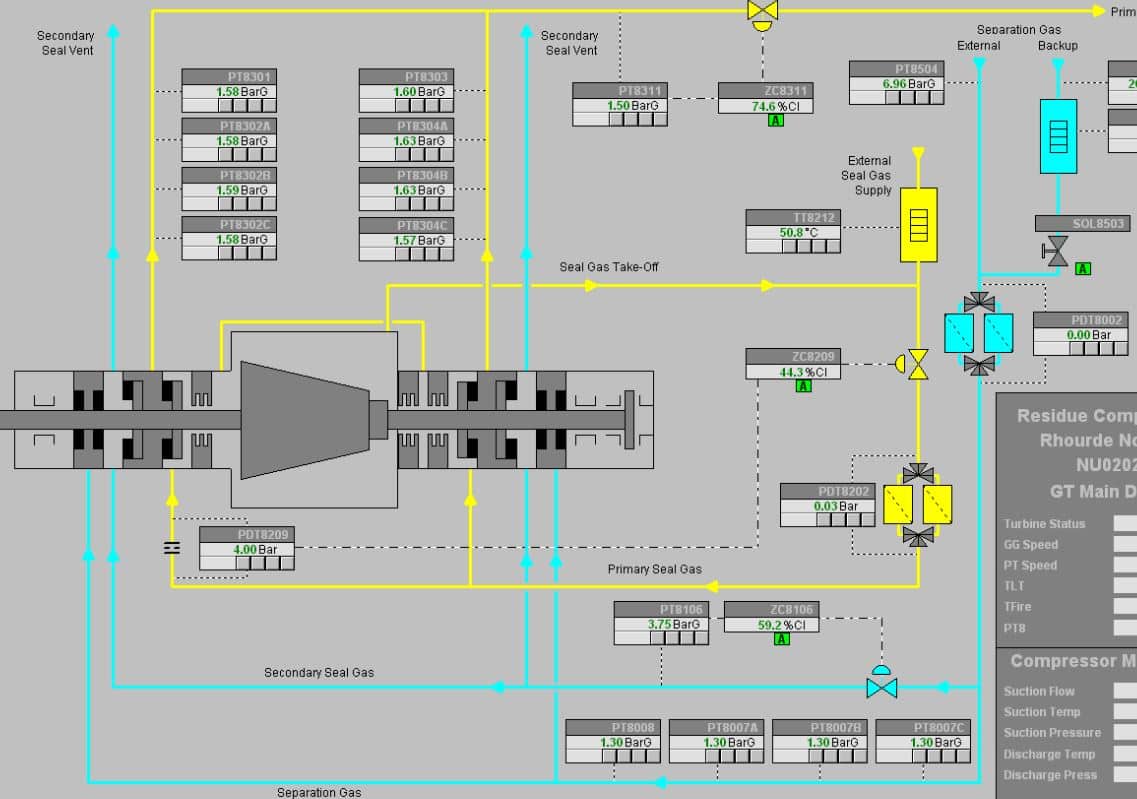This screenshot has height=799, width=1137.
Task: Open the PDT8209 differential pressure tag
Action: (x=247, y=535)
